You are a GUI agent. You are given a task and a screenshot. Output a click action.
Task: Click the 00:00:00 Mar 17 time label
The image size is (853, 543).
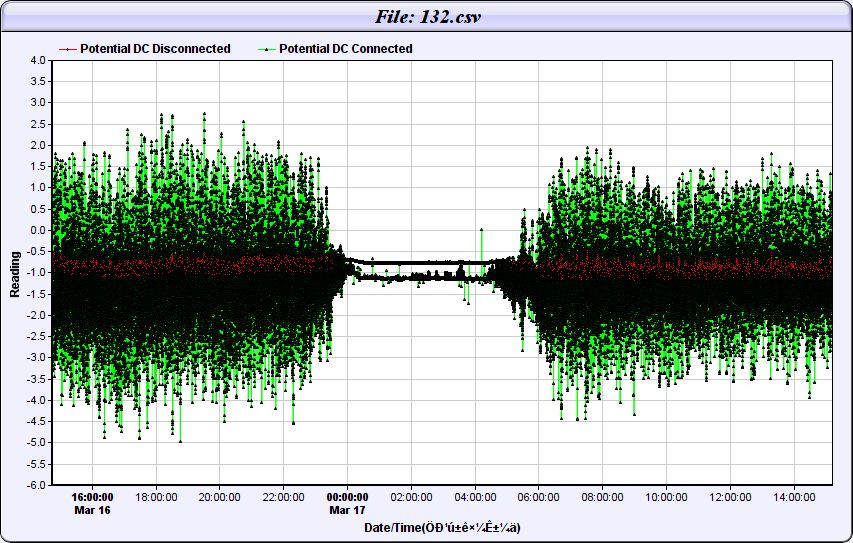[349, 502]
